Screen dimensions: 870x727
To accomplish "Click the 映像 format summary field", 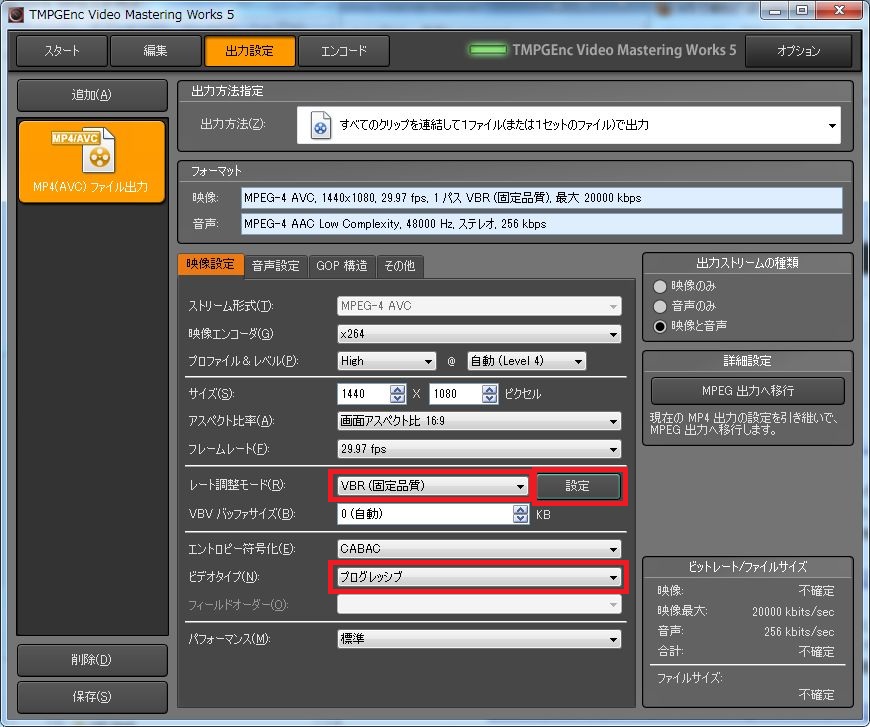I will pos(542,198).
